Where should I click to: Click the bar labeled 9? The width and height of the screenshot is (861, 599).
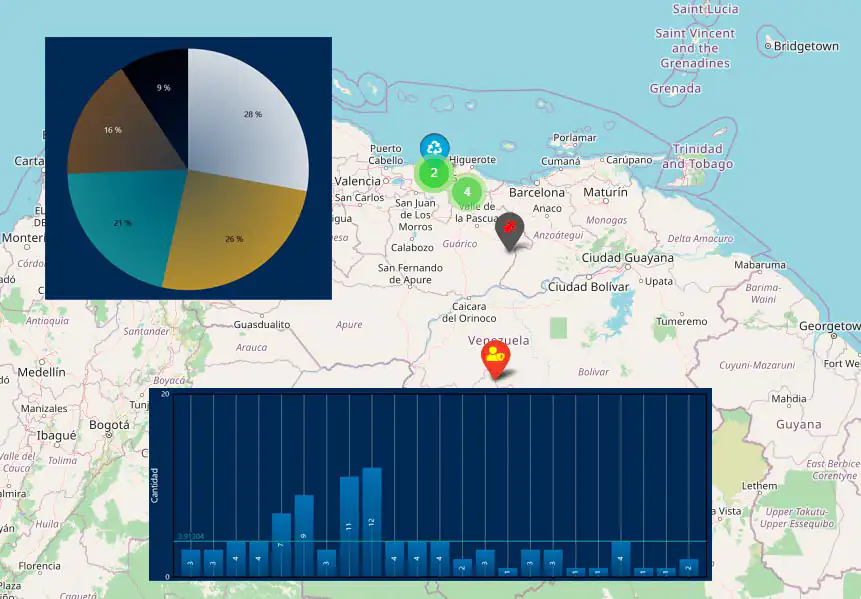[x=304, y=535]
